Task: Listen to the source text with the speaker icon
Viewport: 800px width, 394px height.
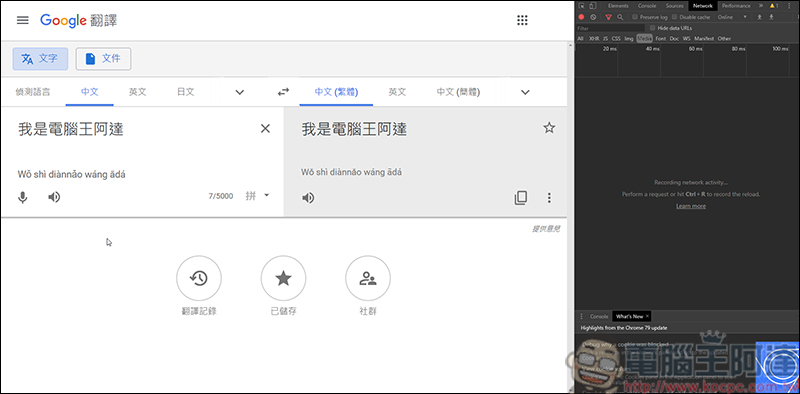Action: [54, 197]
